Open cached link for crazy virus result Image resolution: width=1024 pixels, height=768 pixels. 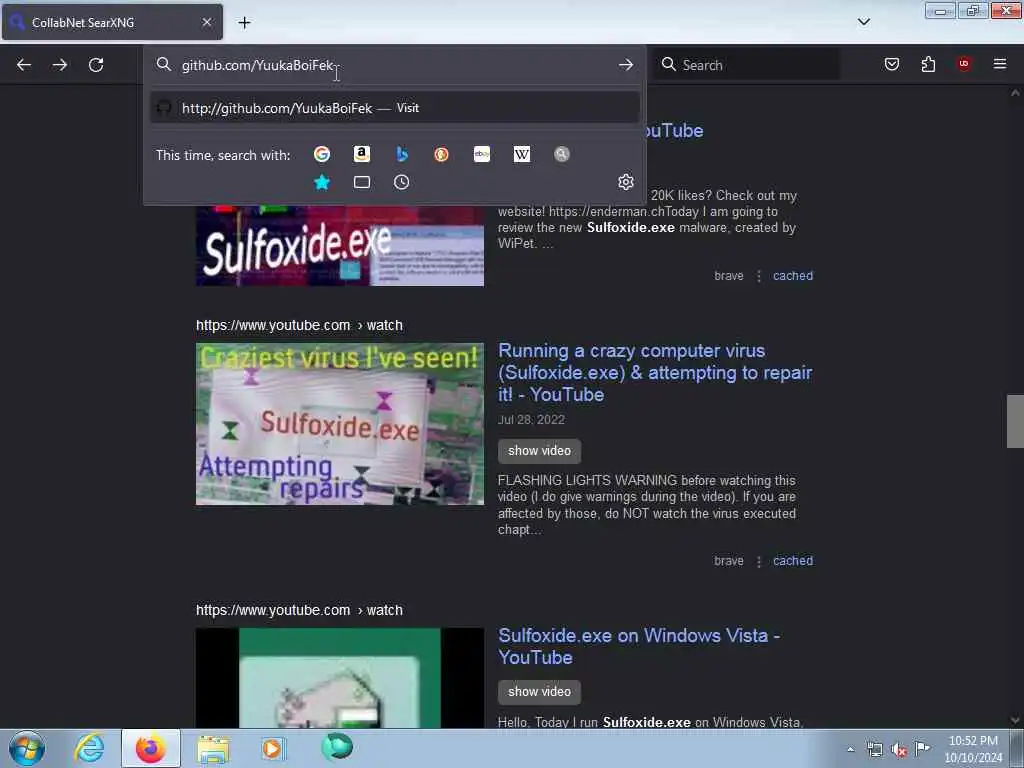tap(793, 560)
